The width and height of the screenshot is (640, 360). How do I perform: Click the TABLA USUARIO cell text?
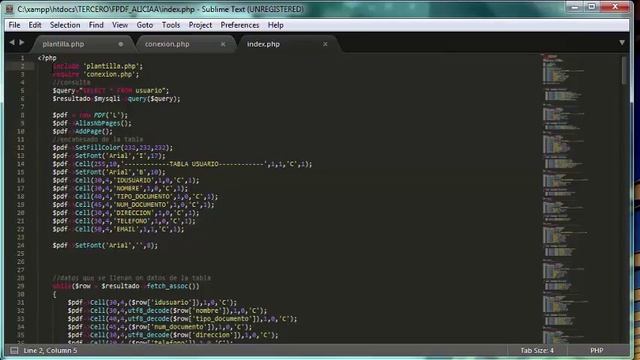(194, 164)
